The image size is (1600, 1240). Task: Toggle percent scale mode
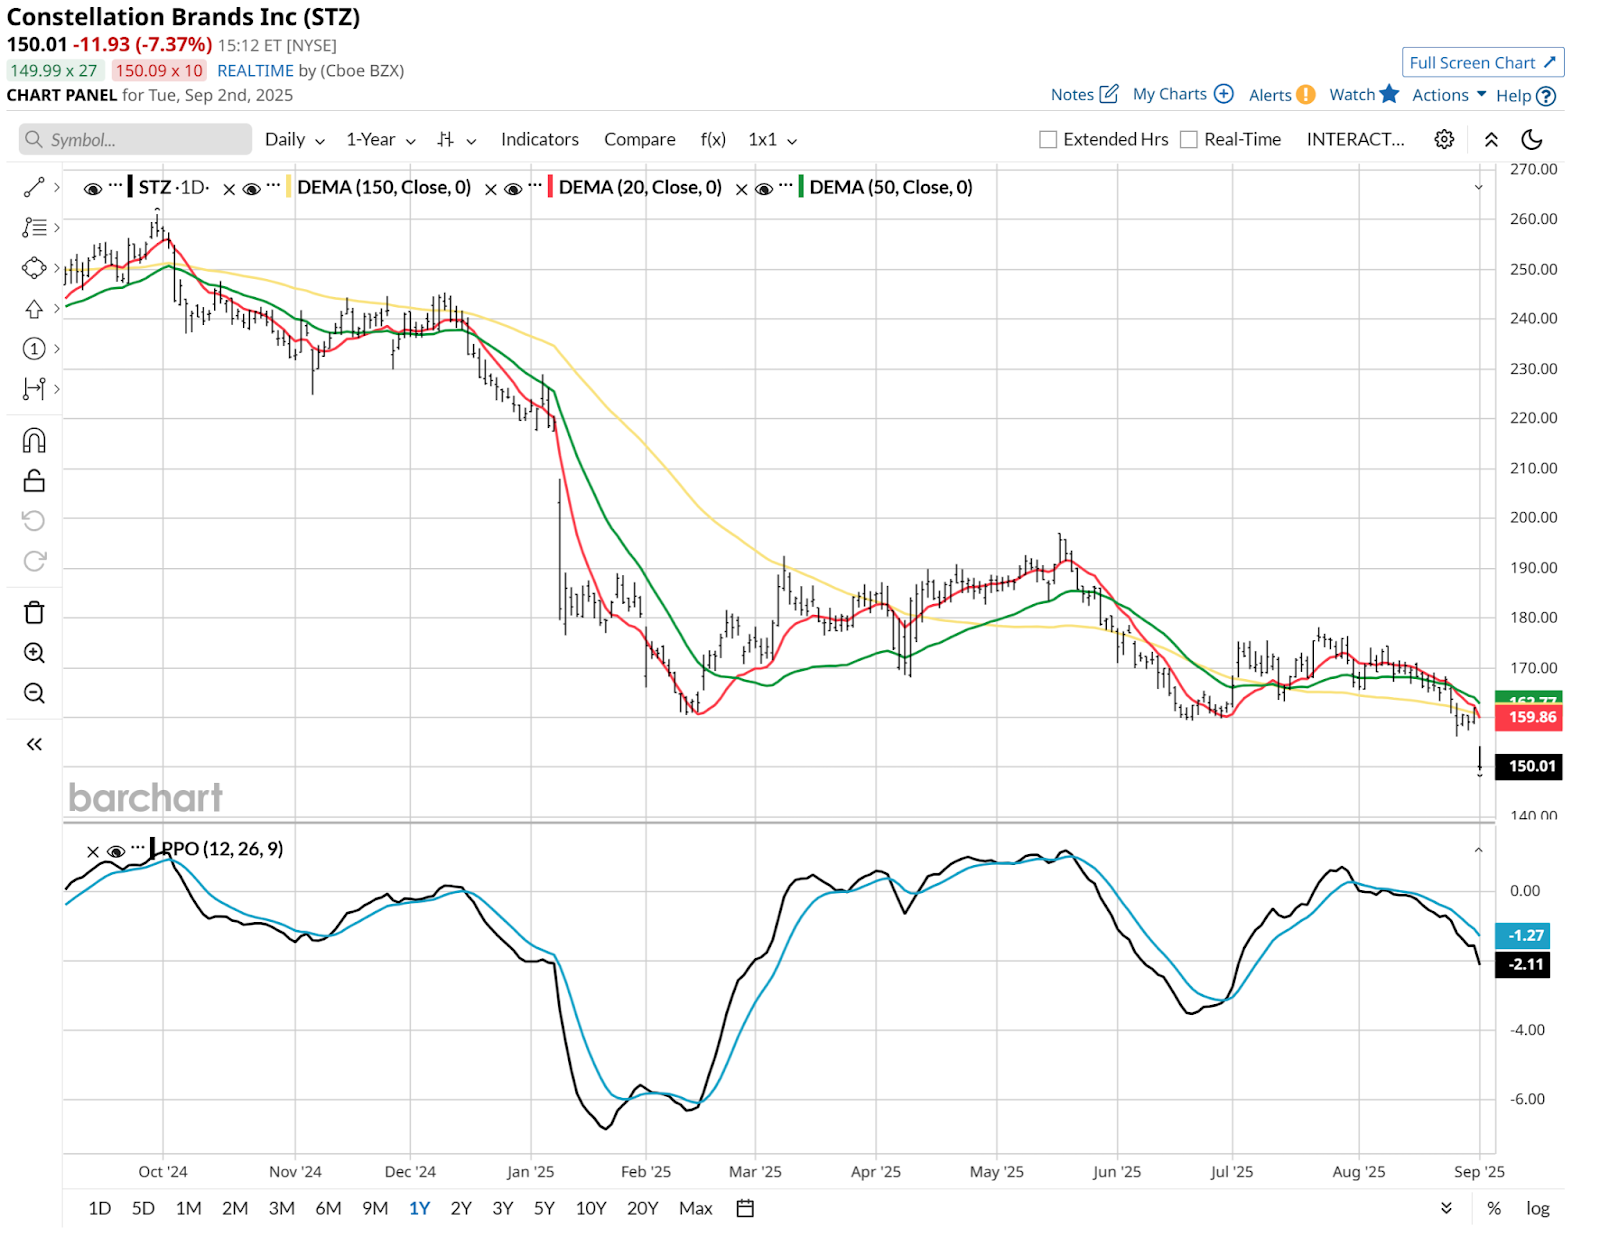click(x=1494, y=1208)
